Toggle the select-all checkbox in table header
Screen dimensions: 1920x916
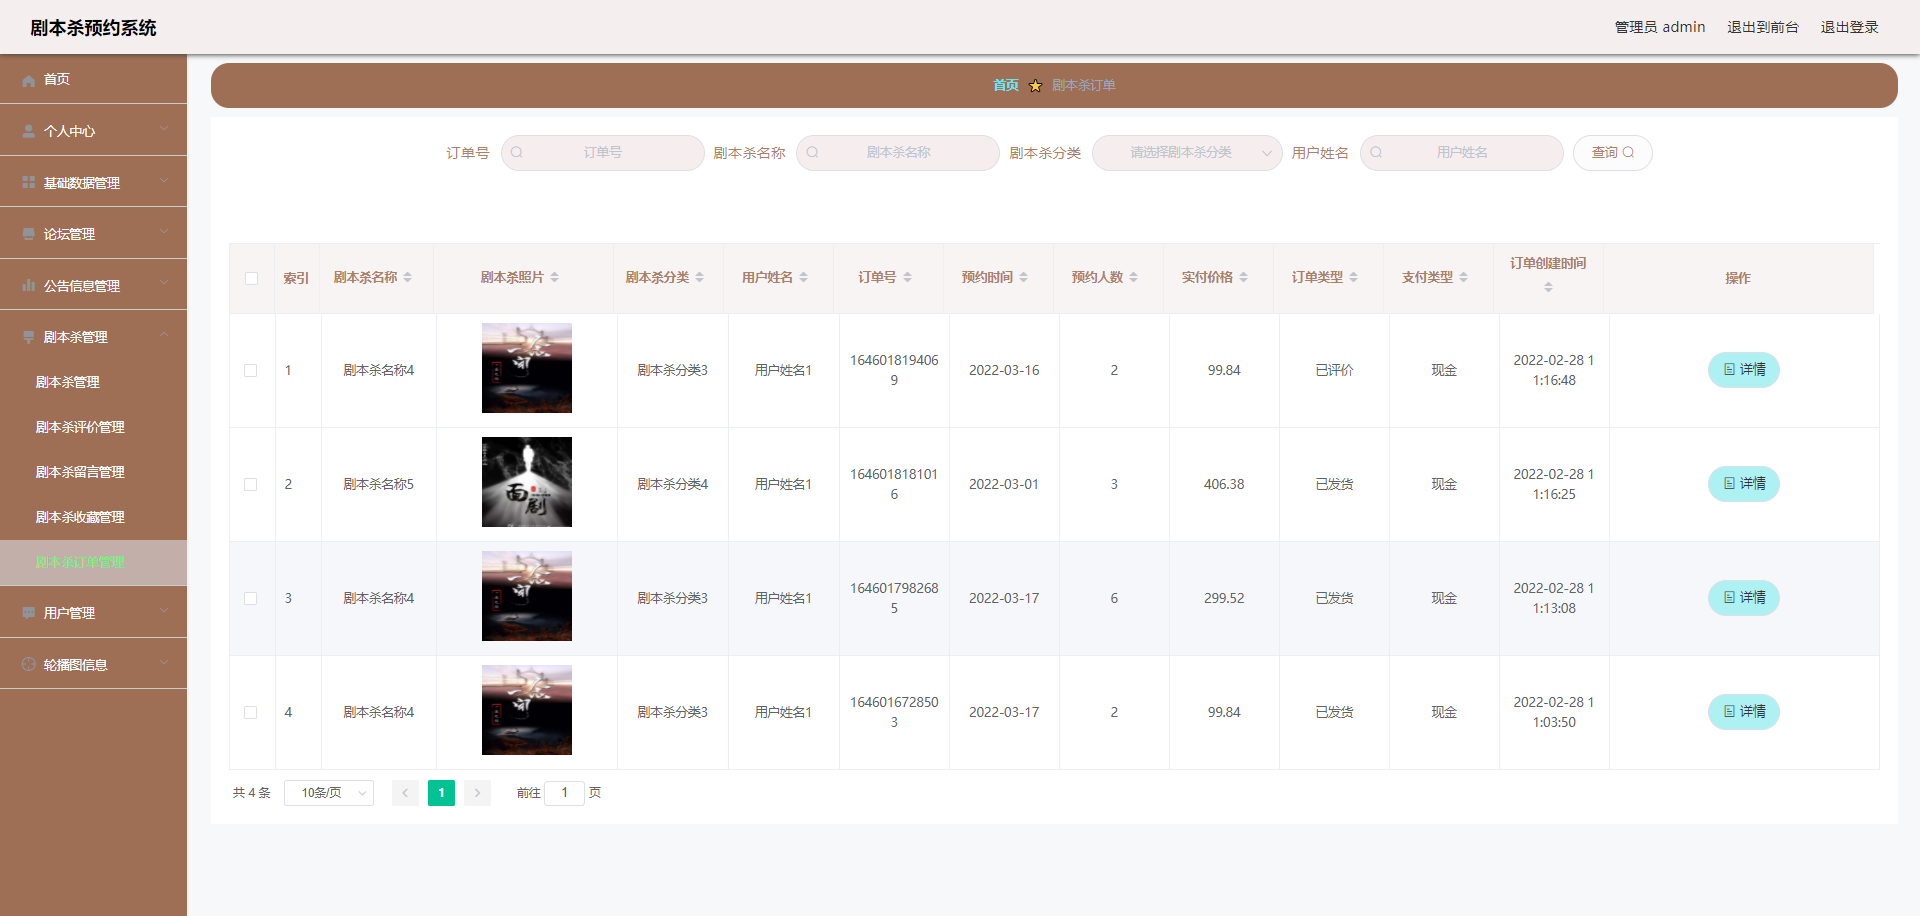(251, 278)
